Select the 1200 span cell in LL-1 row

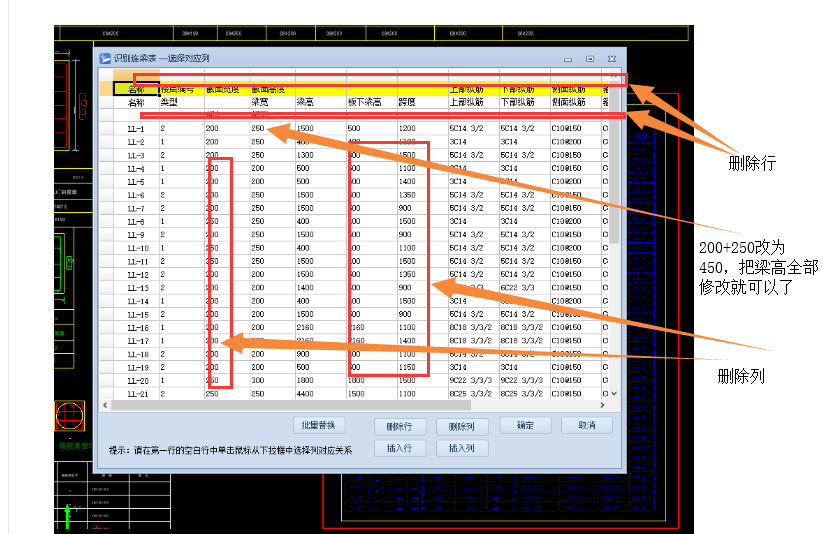click(x=423, y=129)
